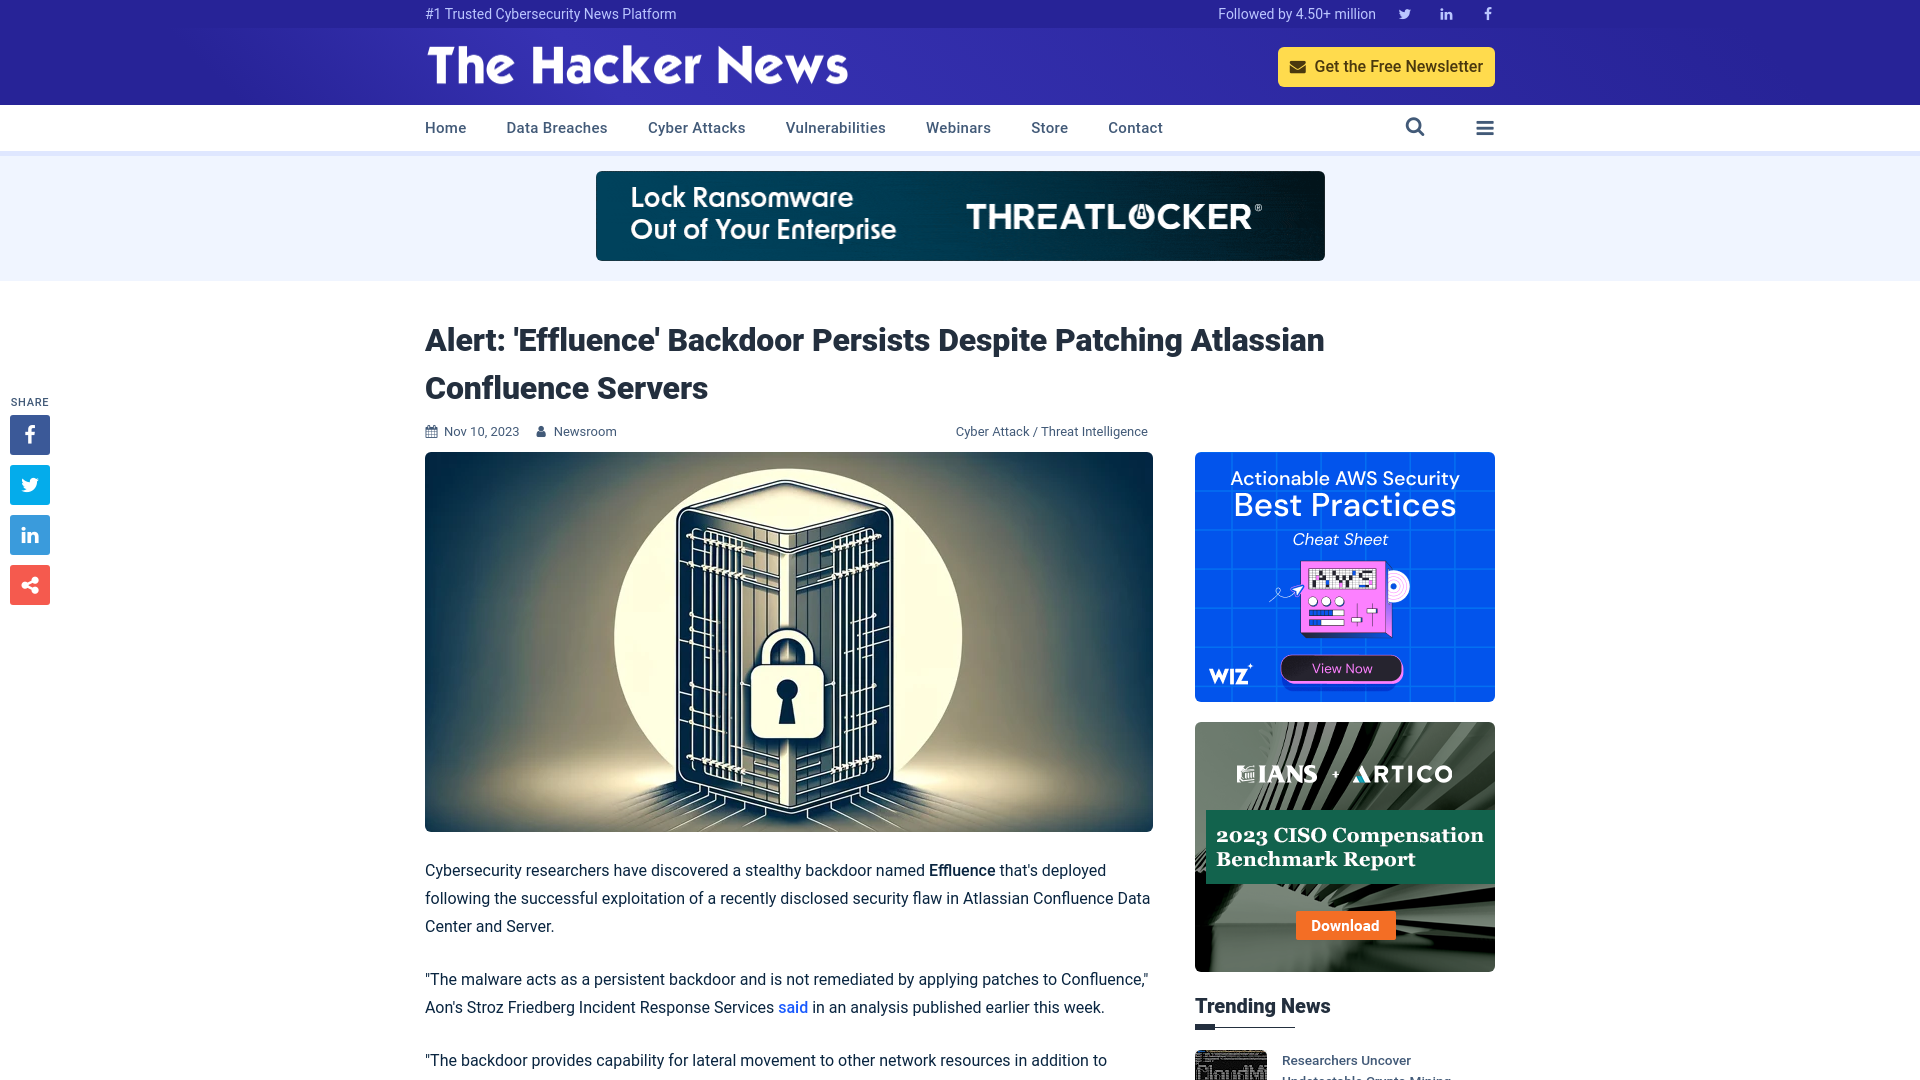The image size is (1920, 1080).
Task: Click the Facebook share icon
Action: point(29,434)
